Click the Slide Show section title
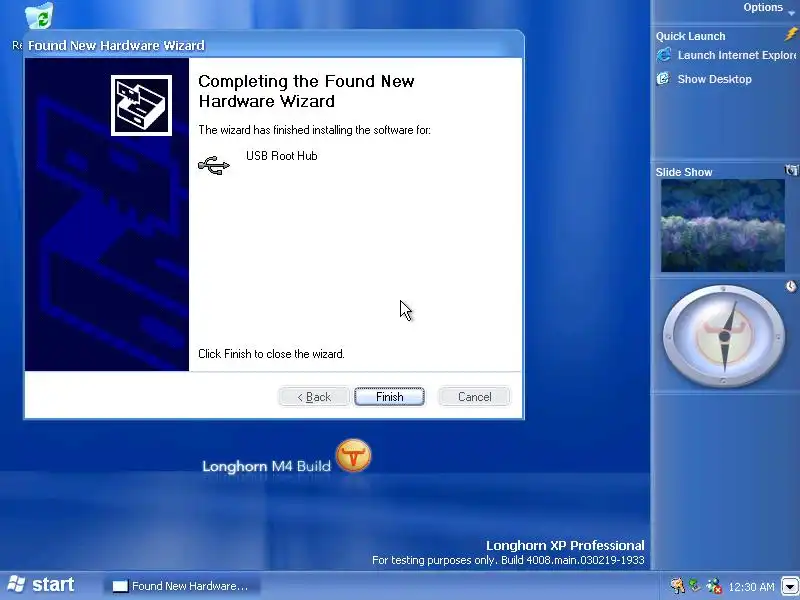Screen dimensions: 800x600 684,172
